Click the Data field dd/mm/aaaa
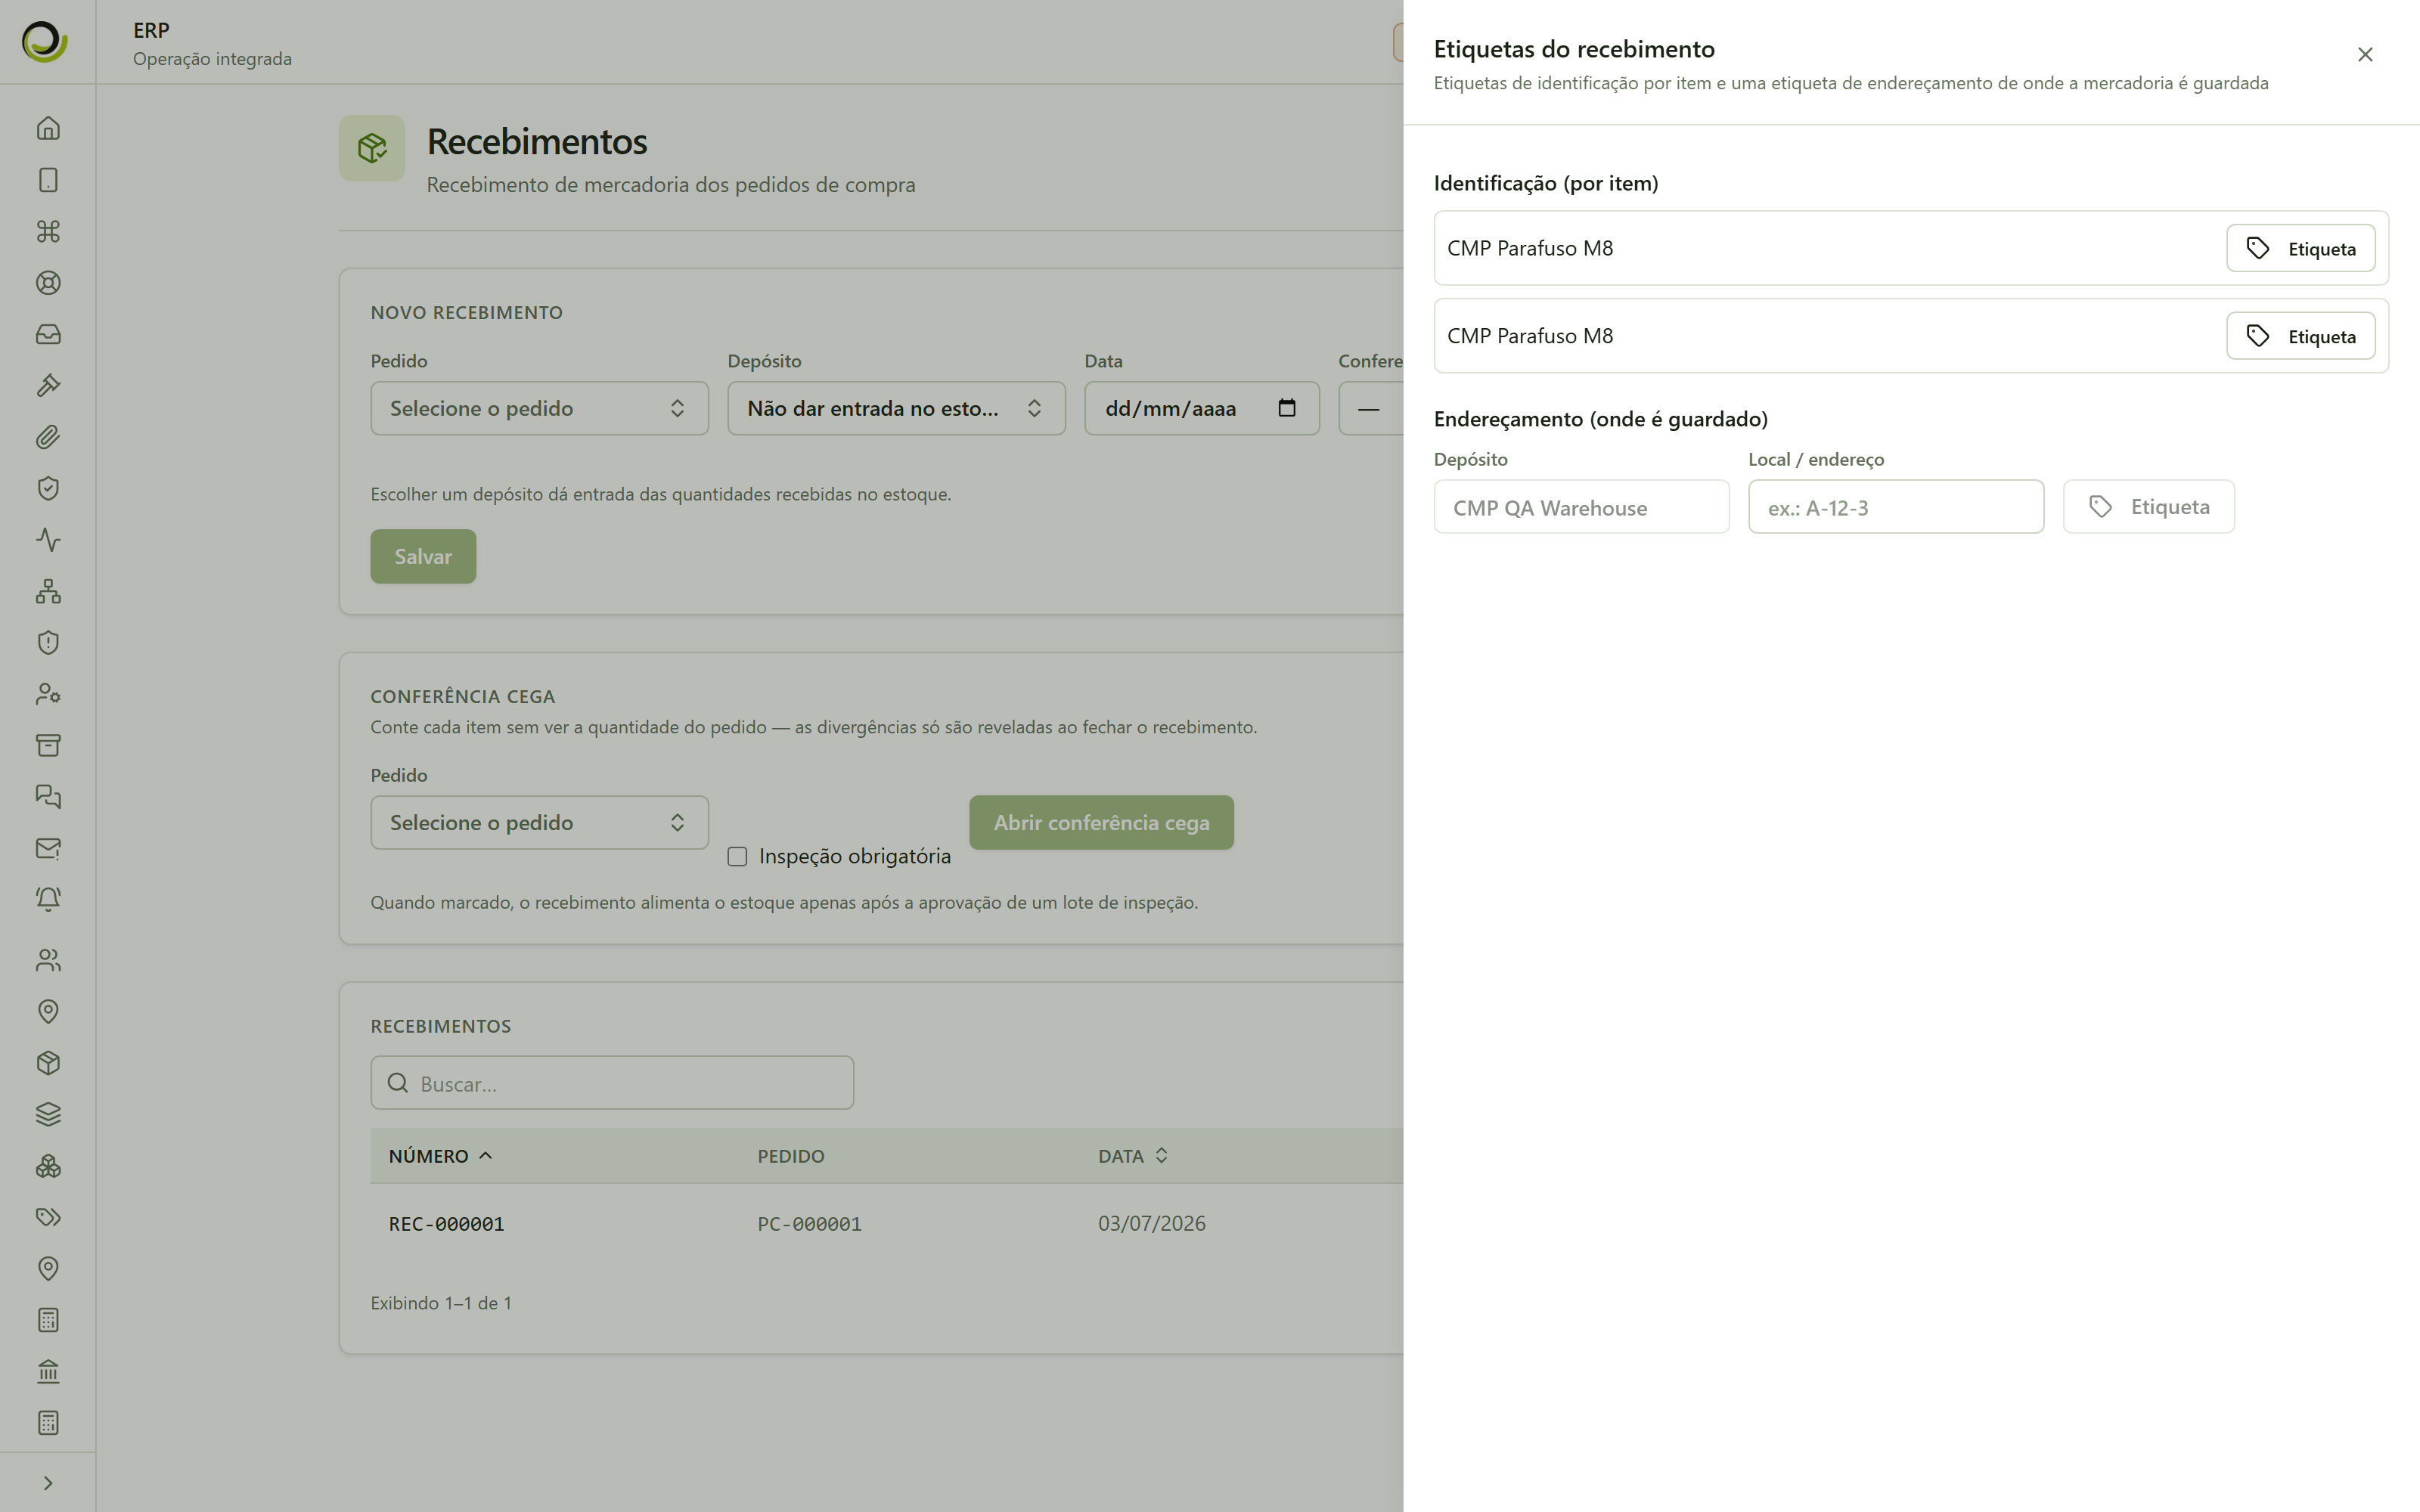Image resolution: width=2420 pixels, height=1512 pixels. click(1202, 408)
